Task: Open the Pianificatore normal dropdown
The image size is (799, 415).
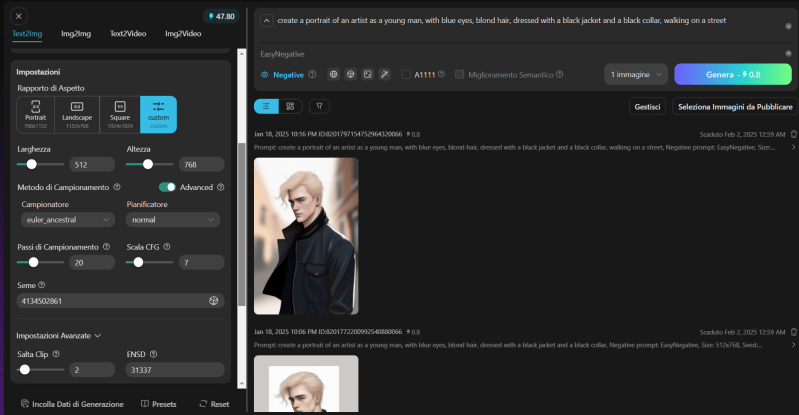Action: [x=173, y=220]
